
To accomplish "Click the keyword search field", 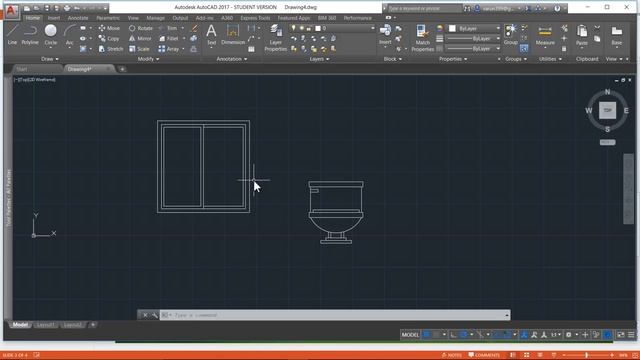I will pyautogui.click(x=424, y=8).
